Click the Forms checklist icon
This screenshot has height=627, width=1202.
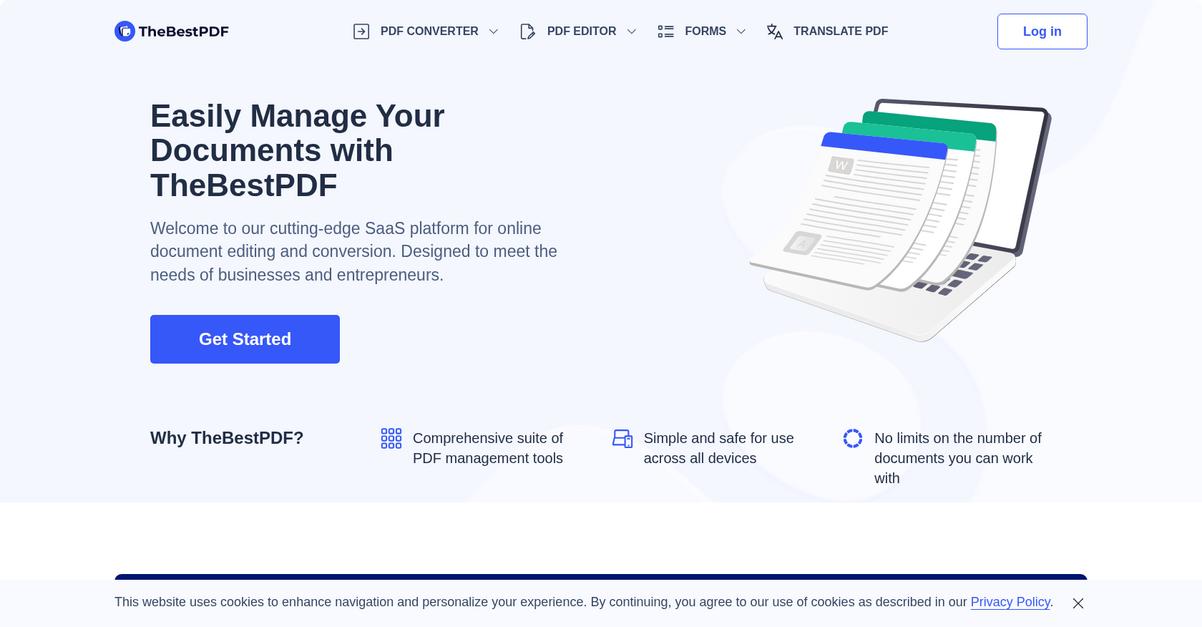click(666, 31)
